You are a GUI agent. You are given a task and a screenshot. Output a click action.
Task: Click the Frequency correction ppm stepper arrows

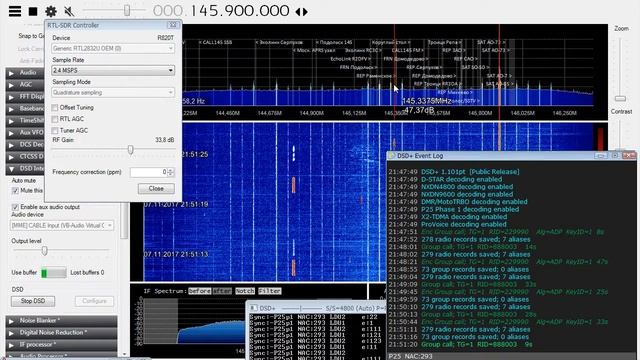click(171, 172)
